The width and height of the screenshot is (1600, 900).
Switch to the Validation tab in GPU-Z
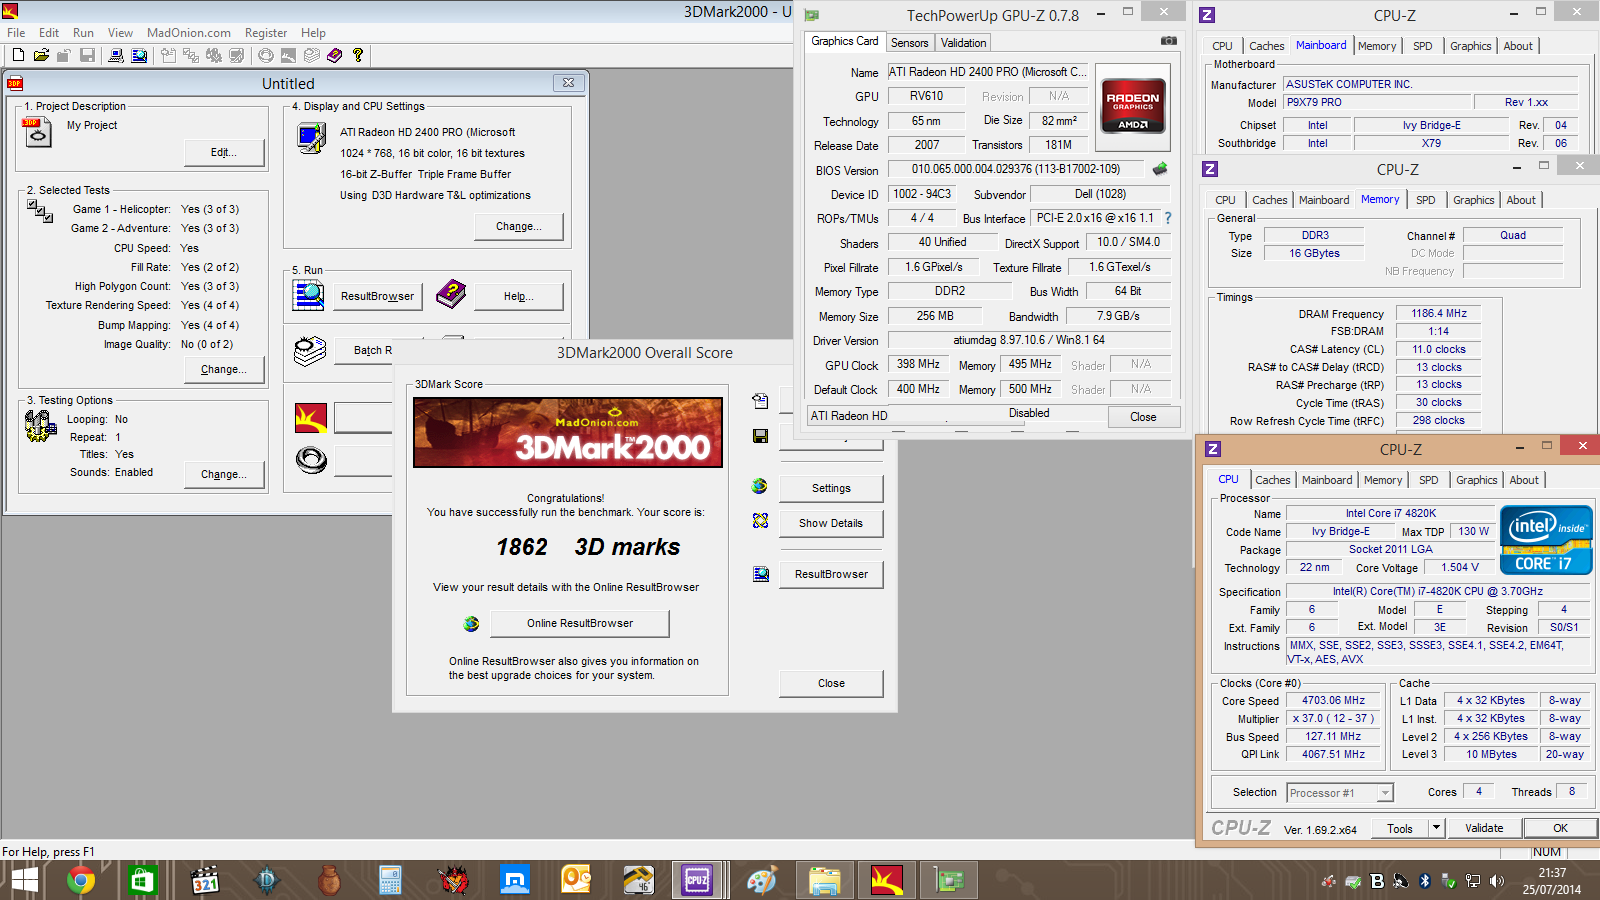pyautogui.click(x=963, y=43)
